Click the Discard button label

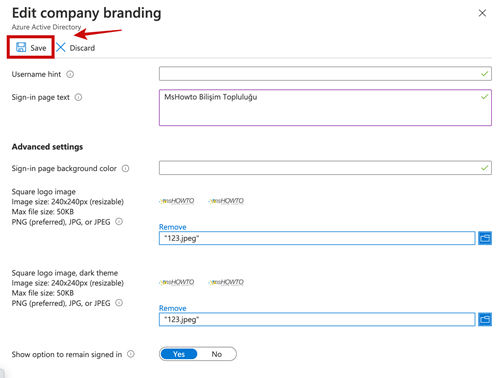[82, 48]
